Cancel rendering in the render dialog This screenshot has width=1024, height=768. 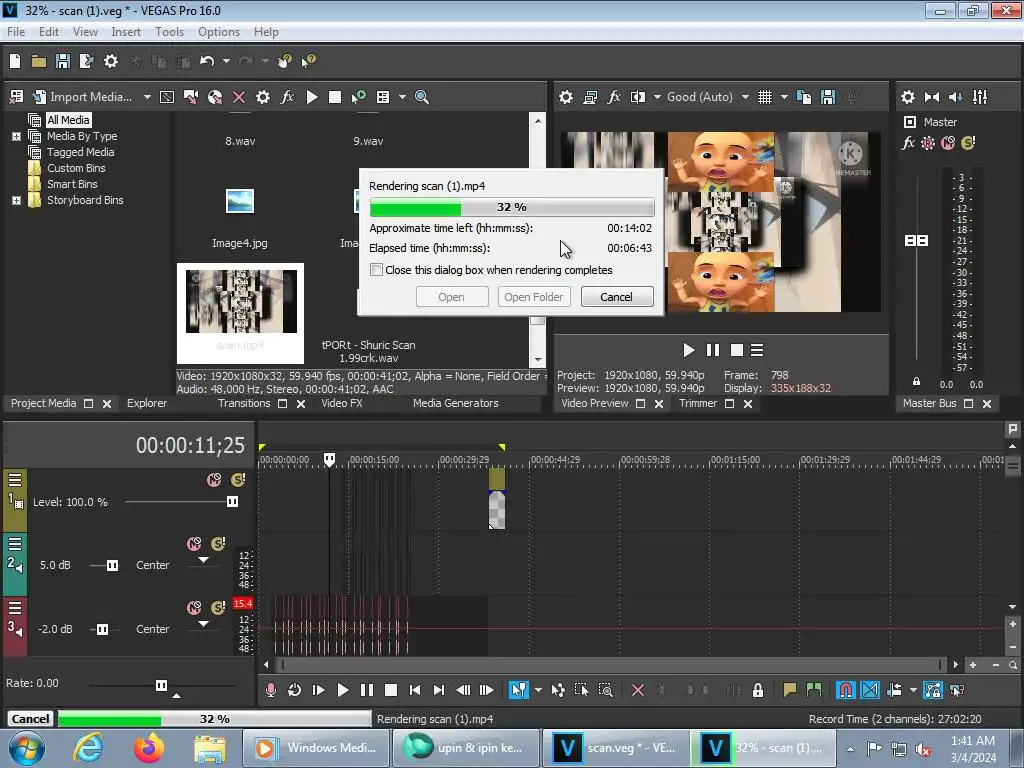coord(616,296)
